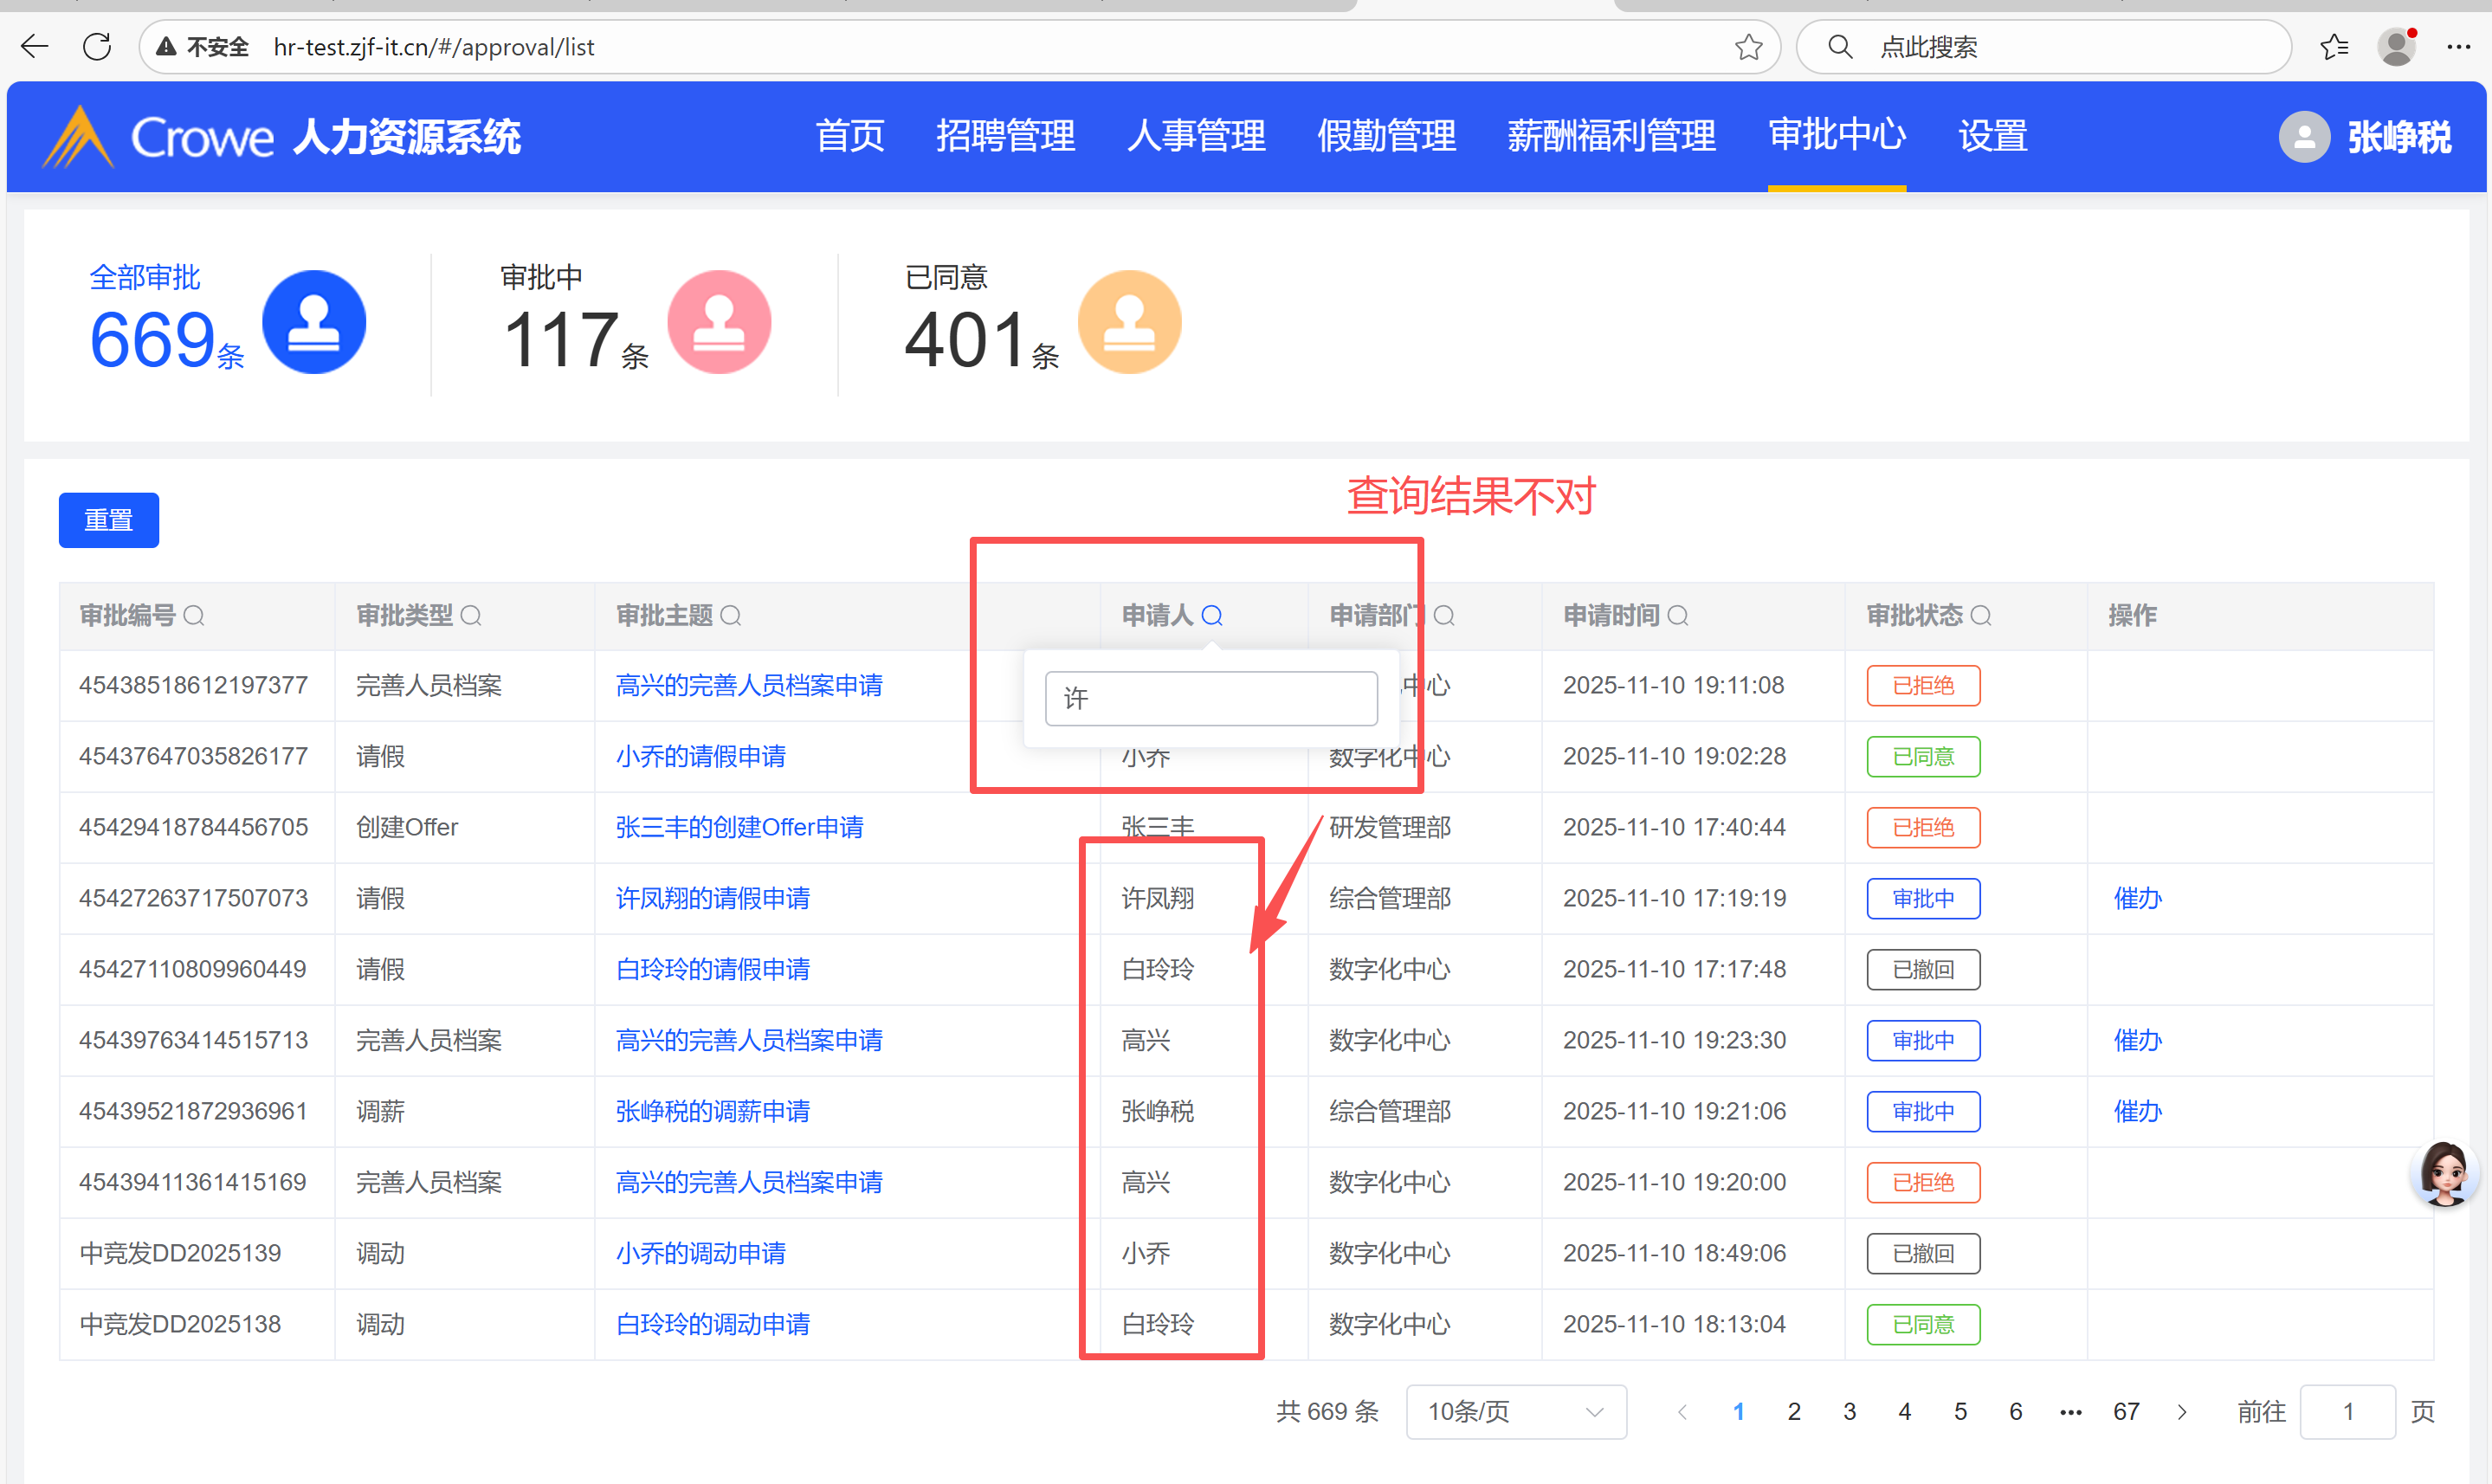This screenshot has width=2492, height=1484.
Task: Open the 招聘管理 navigation menu
Action: [x=1005, y=136]
